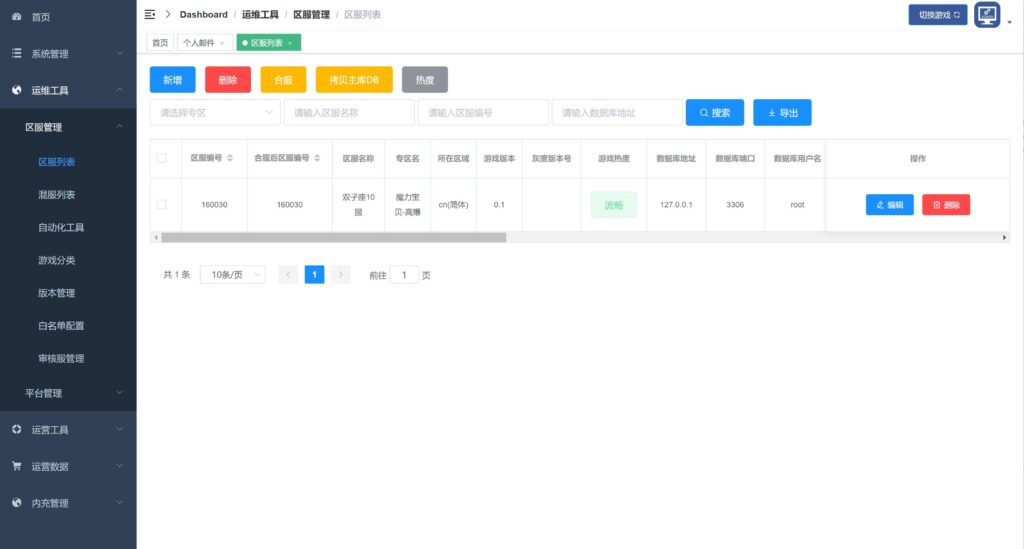Expand the 运营工具 menu
This screenshot has height=549, width=1024.
[x=68, y=430]
